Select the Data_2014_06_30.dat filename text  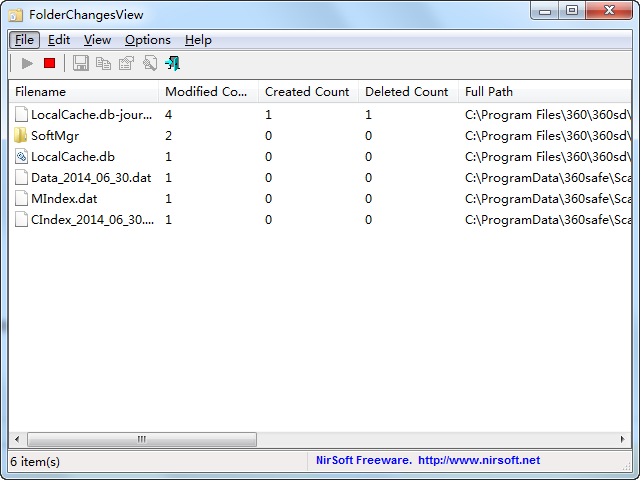pyautogui.click(x=91, y=178)
